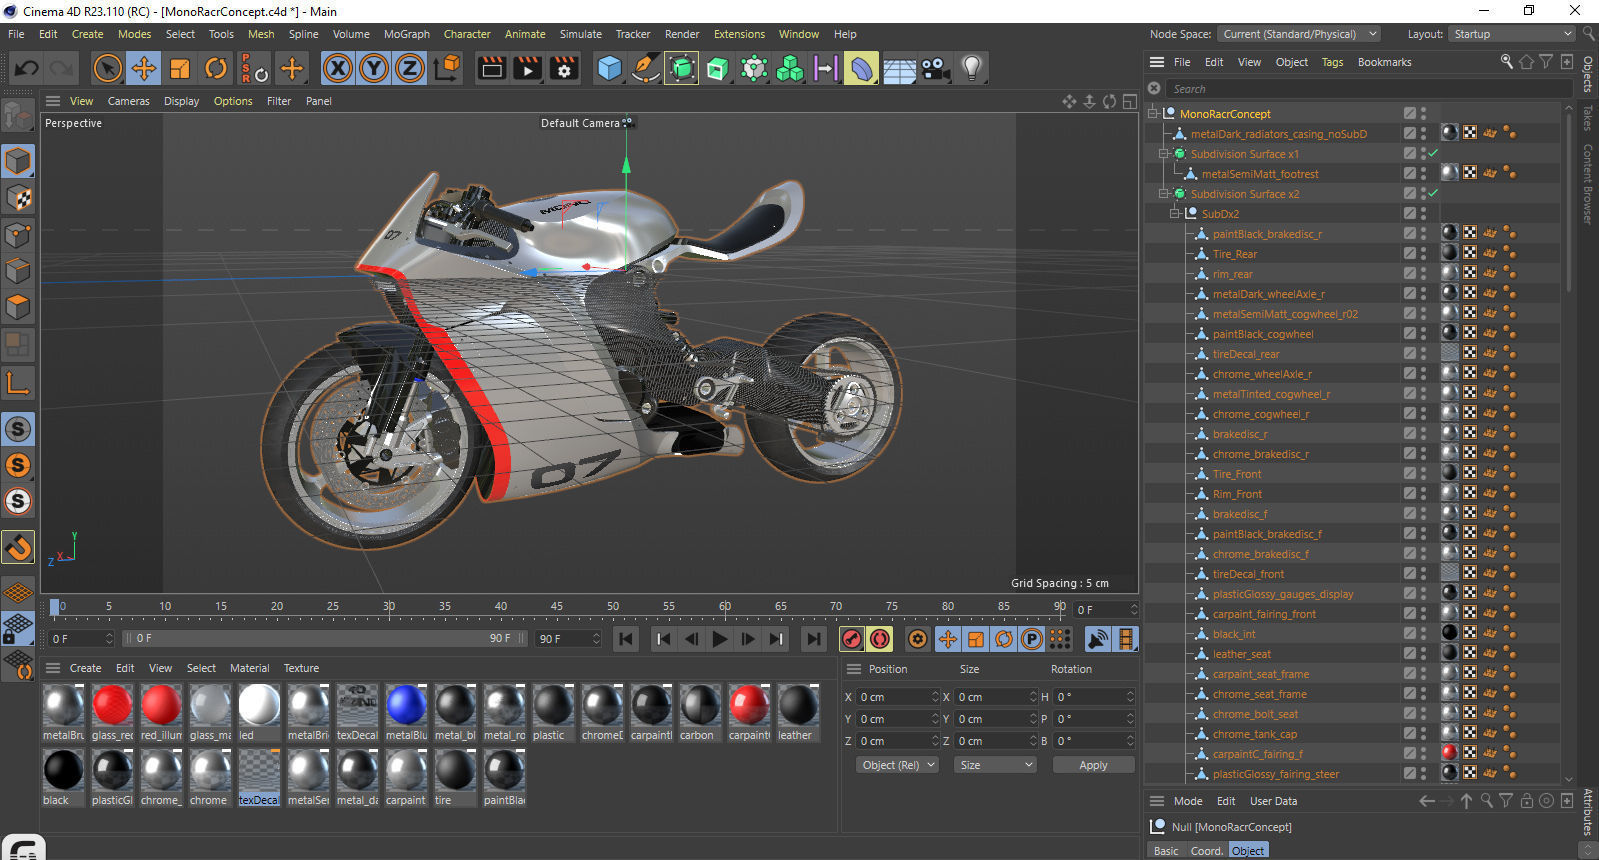Toggle the Autokeying button
The image size is (1599, 860).
click(880, 639)
